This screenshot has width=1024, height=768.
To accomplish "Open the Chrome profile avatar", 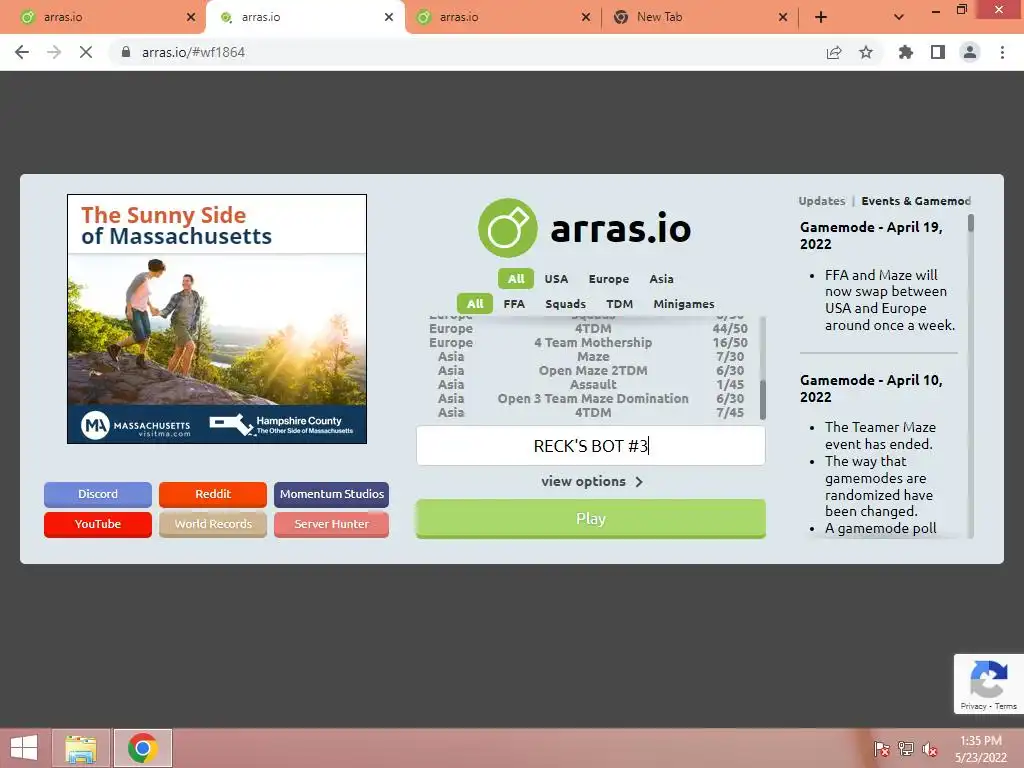I will click(x=970, y=52).
